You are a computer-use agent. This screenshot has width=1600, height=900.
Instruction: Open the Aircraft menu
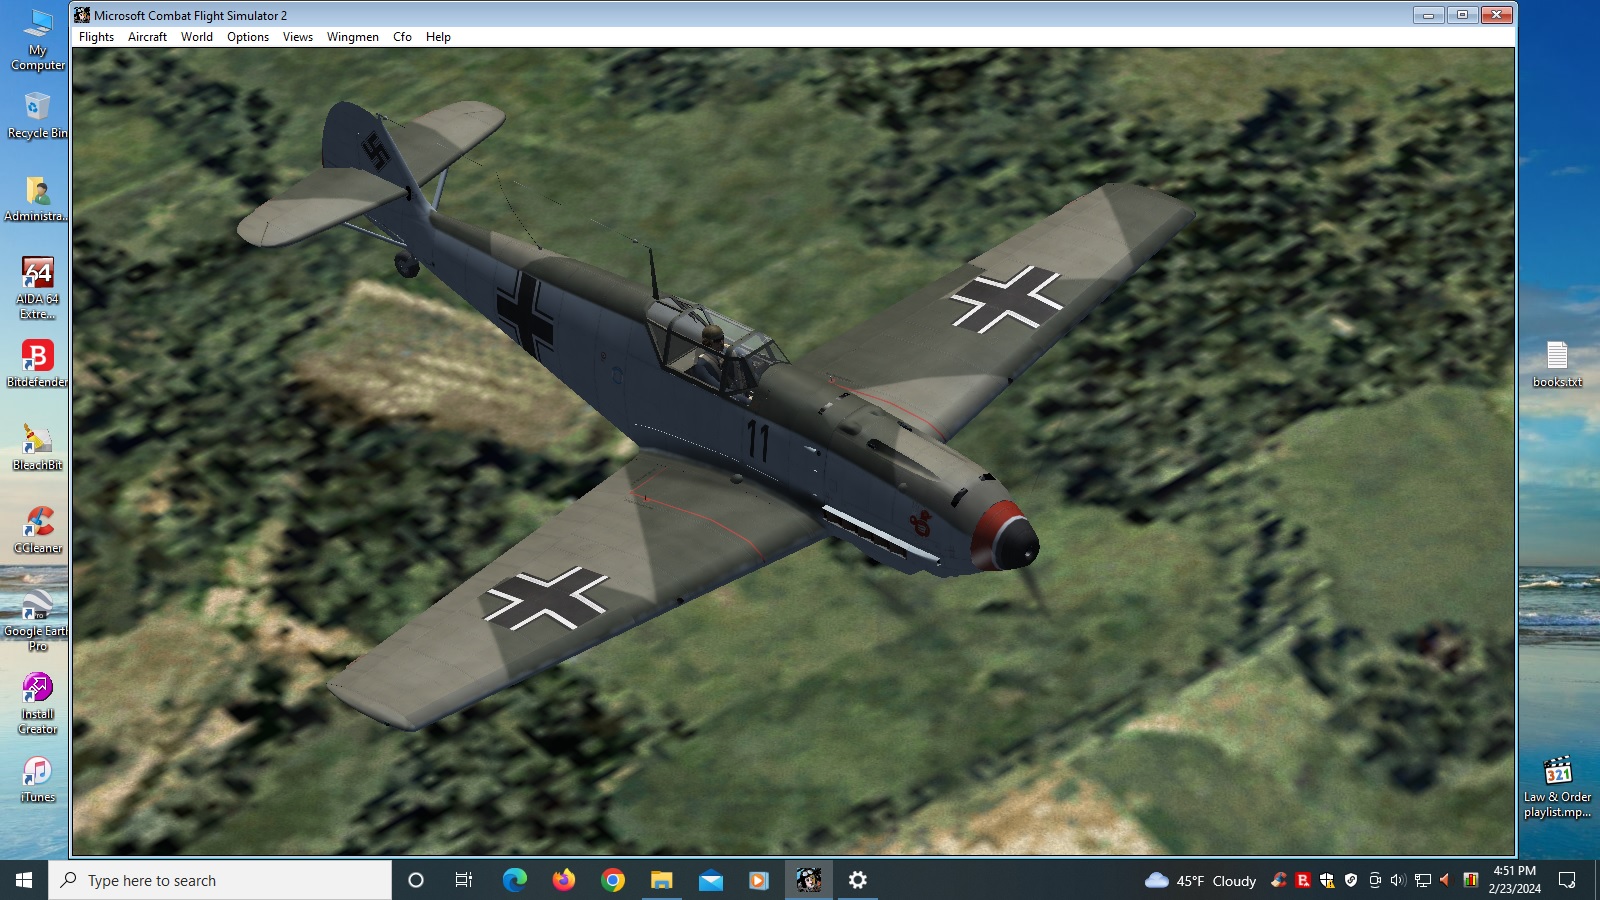coord(147,37)
